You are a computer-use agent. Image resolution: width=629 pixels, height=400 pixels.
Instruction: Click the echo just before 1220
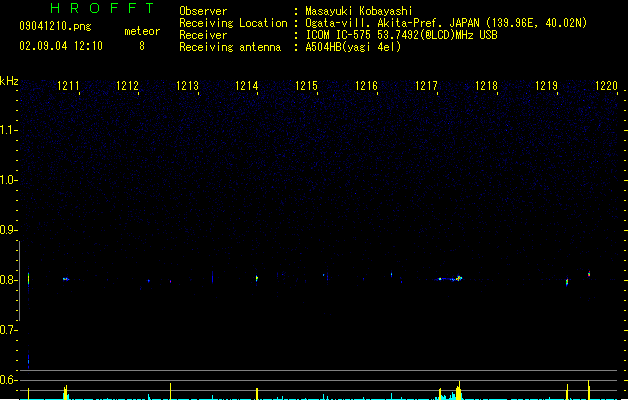589,274
